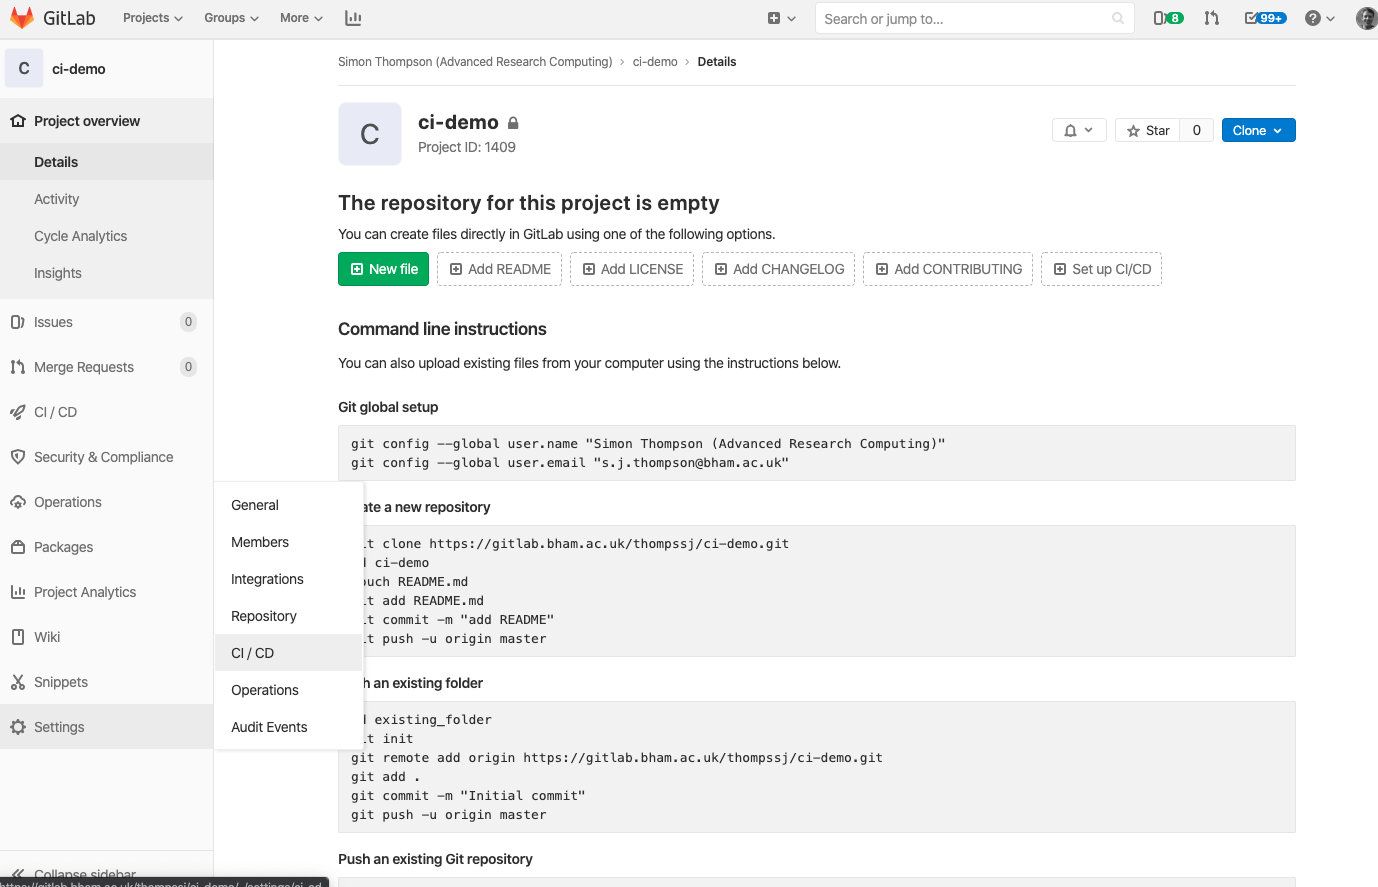Click the Search or jump to field

coord(965,18)
